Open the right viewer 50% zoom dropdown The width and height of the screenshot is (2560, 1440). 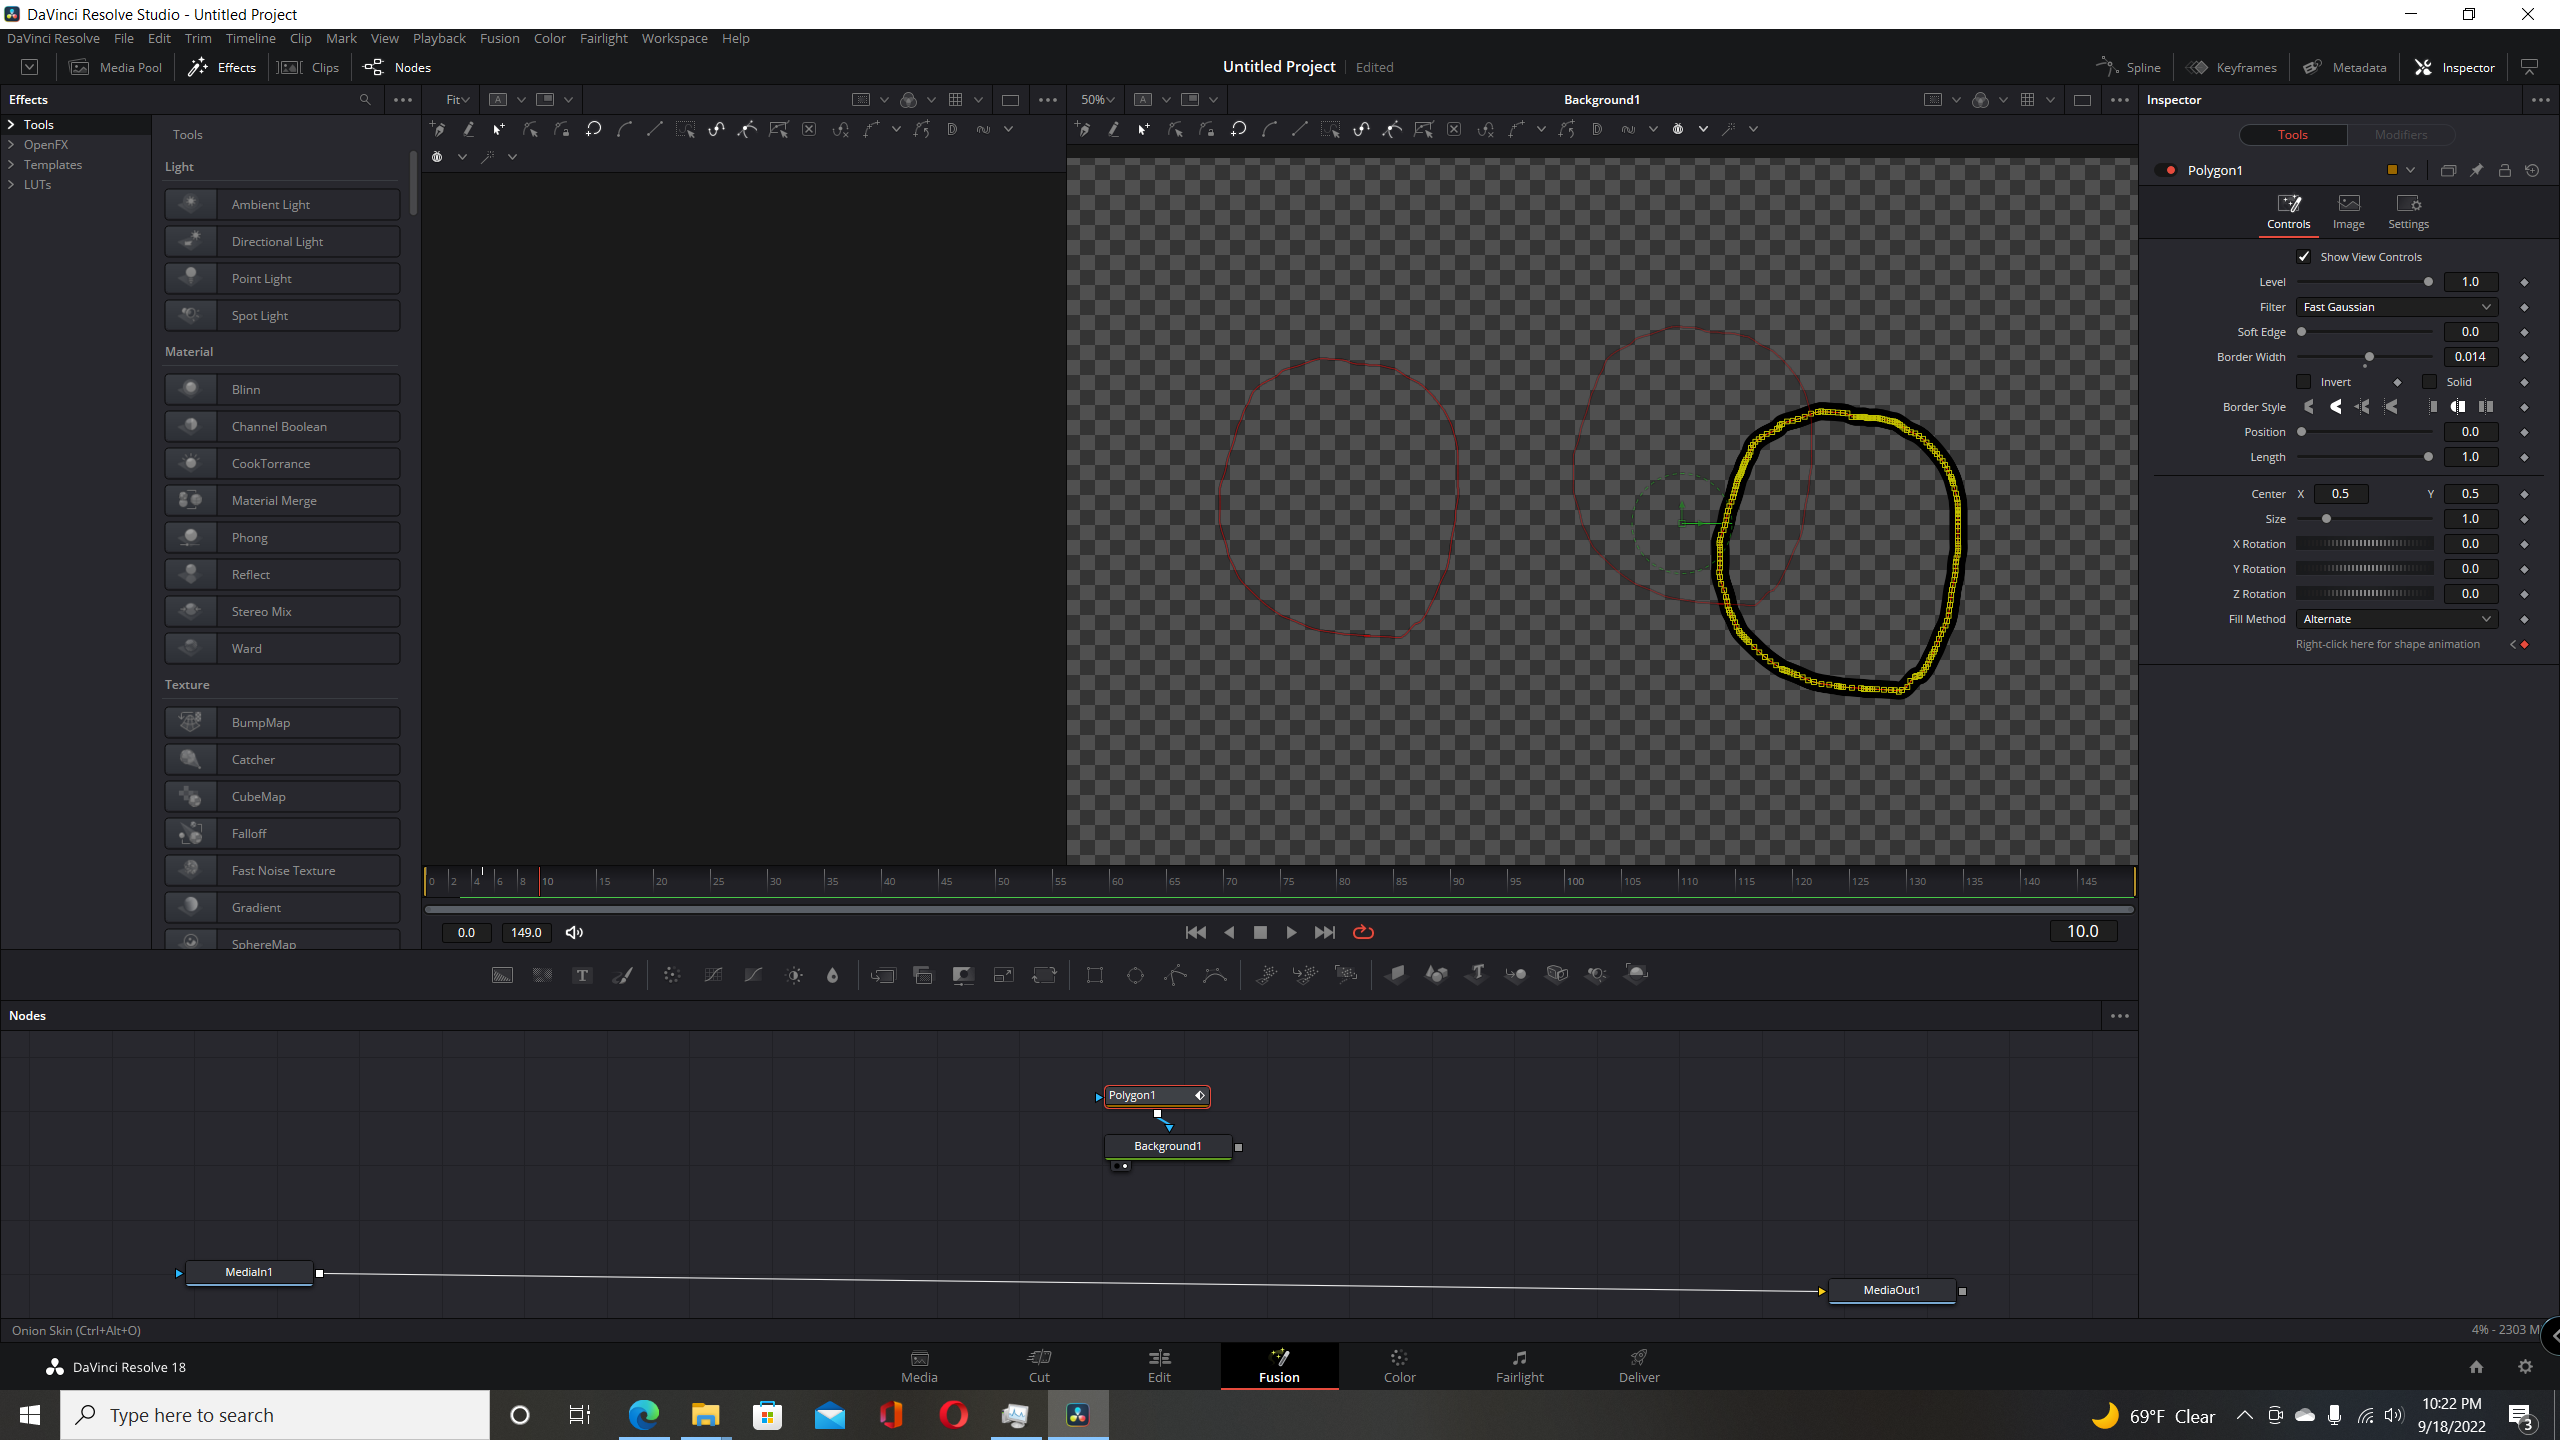click(1097, 100)
